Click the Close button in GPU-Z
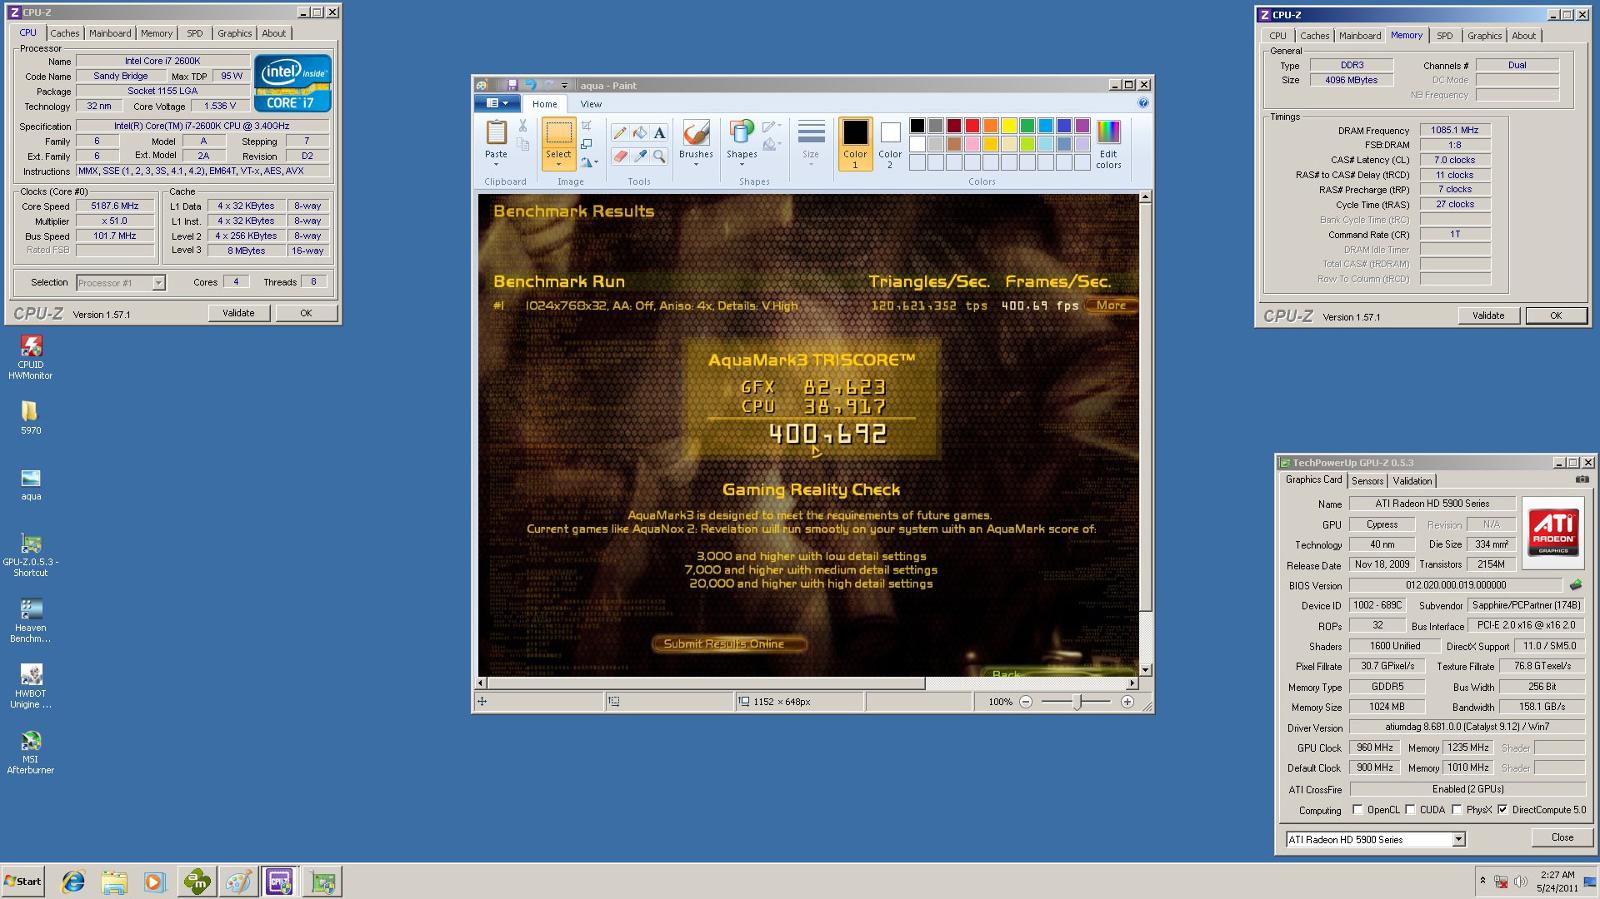This screenshot has height=899, width=1600. 1562,837
